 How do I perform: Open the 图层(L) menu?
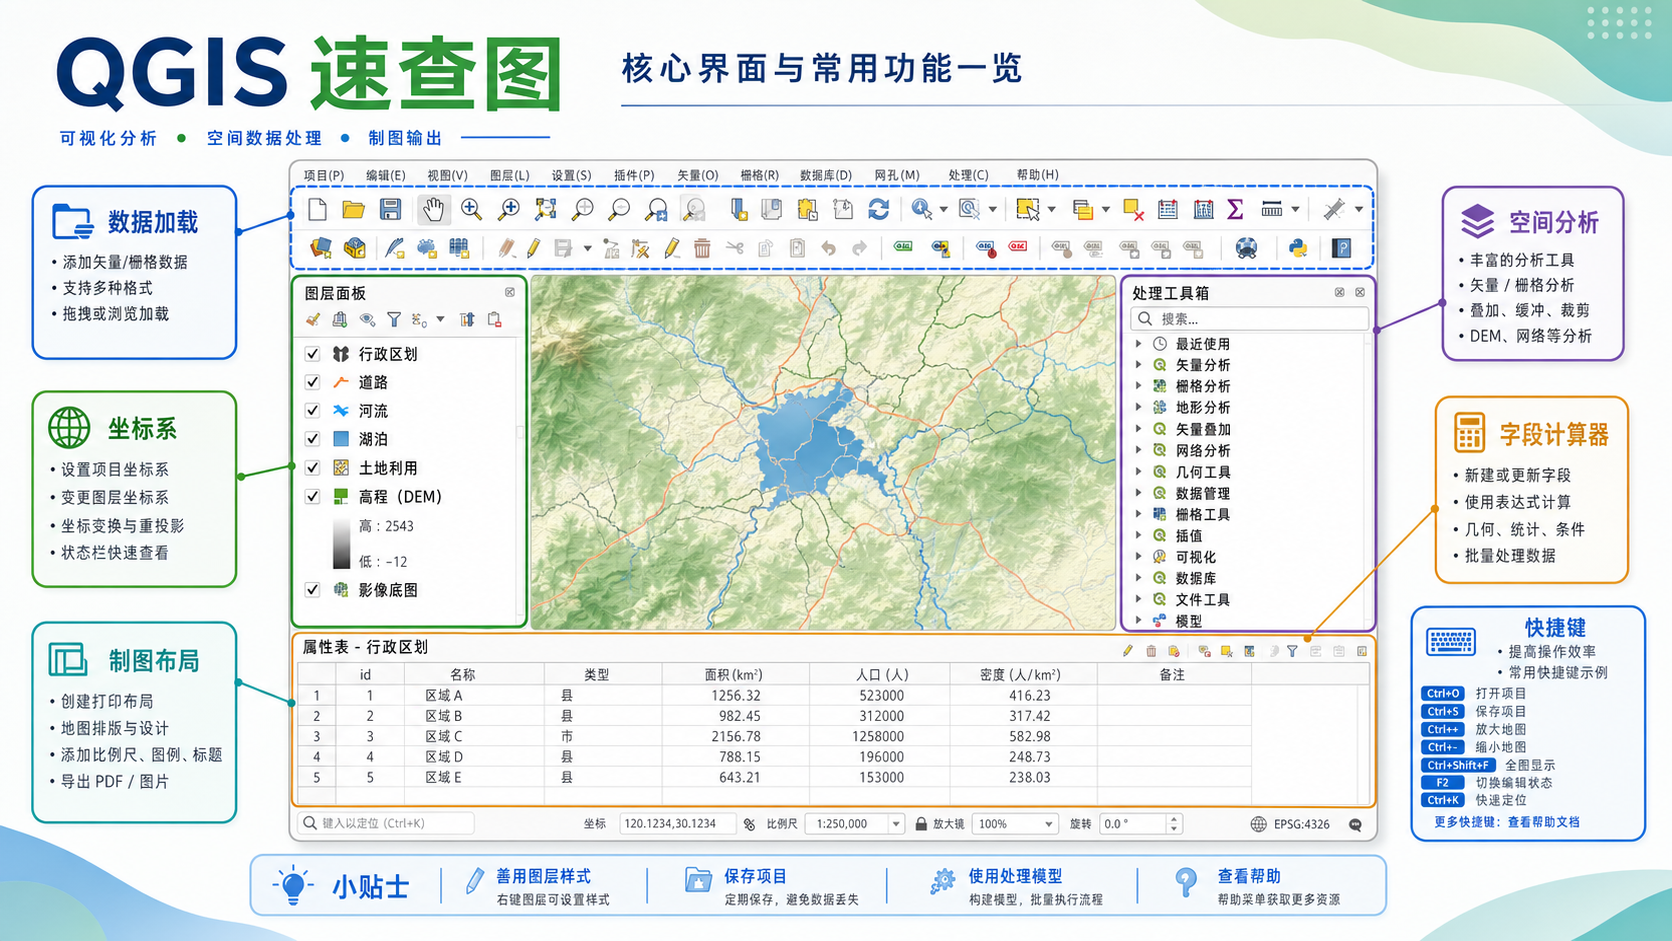(x=510, y=175)
